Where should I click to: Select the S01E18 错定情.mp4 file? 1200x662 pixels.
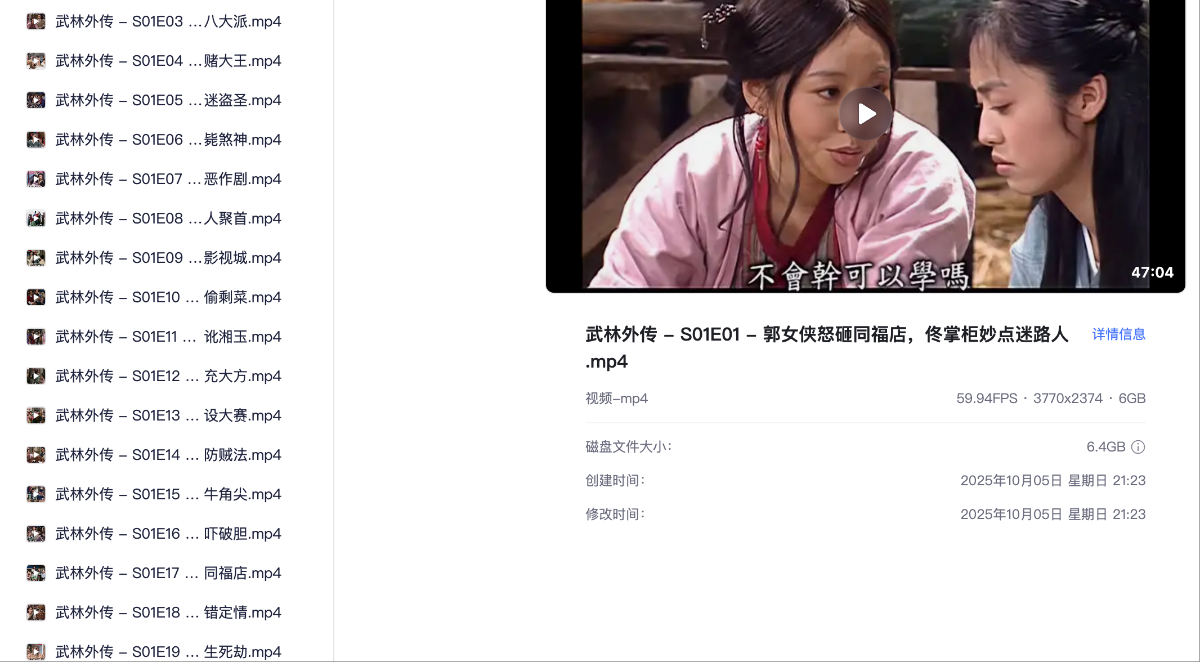click(168, 612)
